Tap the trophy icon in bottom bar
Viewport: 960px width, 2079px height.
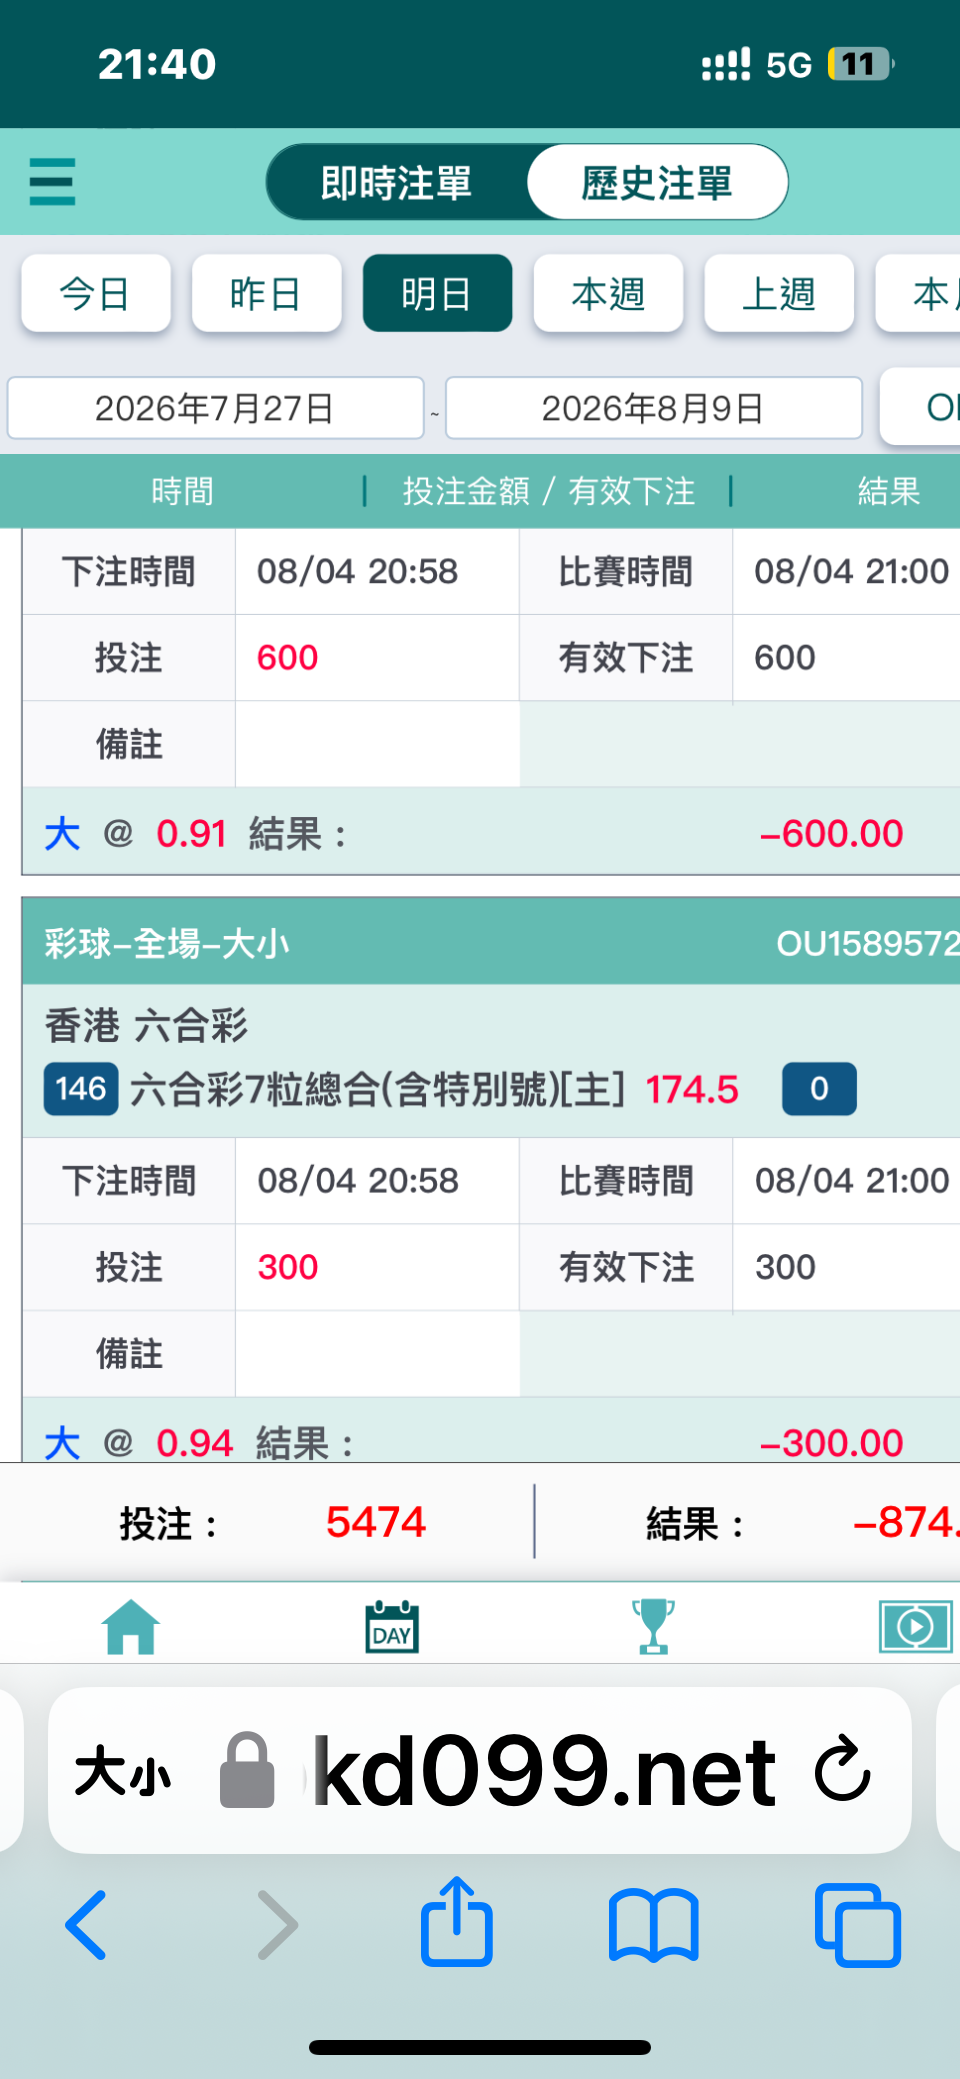click(653, 1627)
